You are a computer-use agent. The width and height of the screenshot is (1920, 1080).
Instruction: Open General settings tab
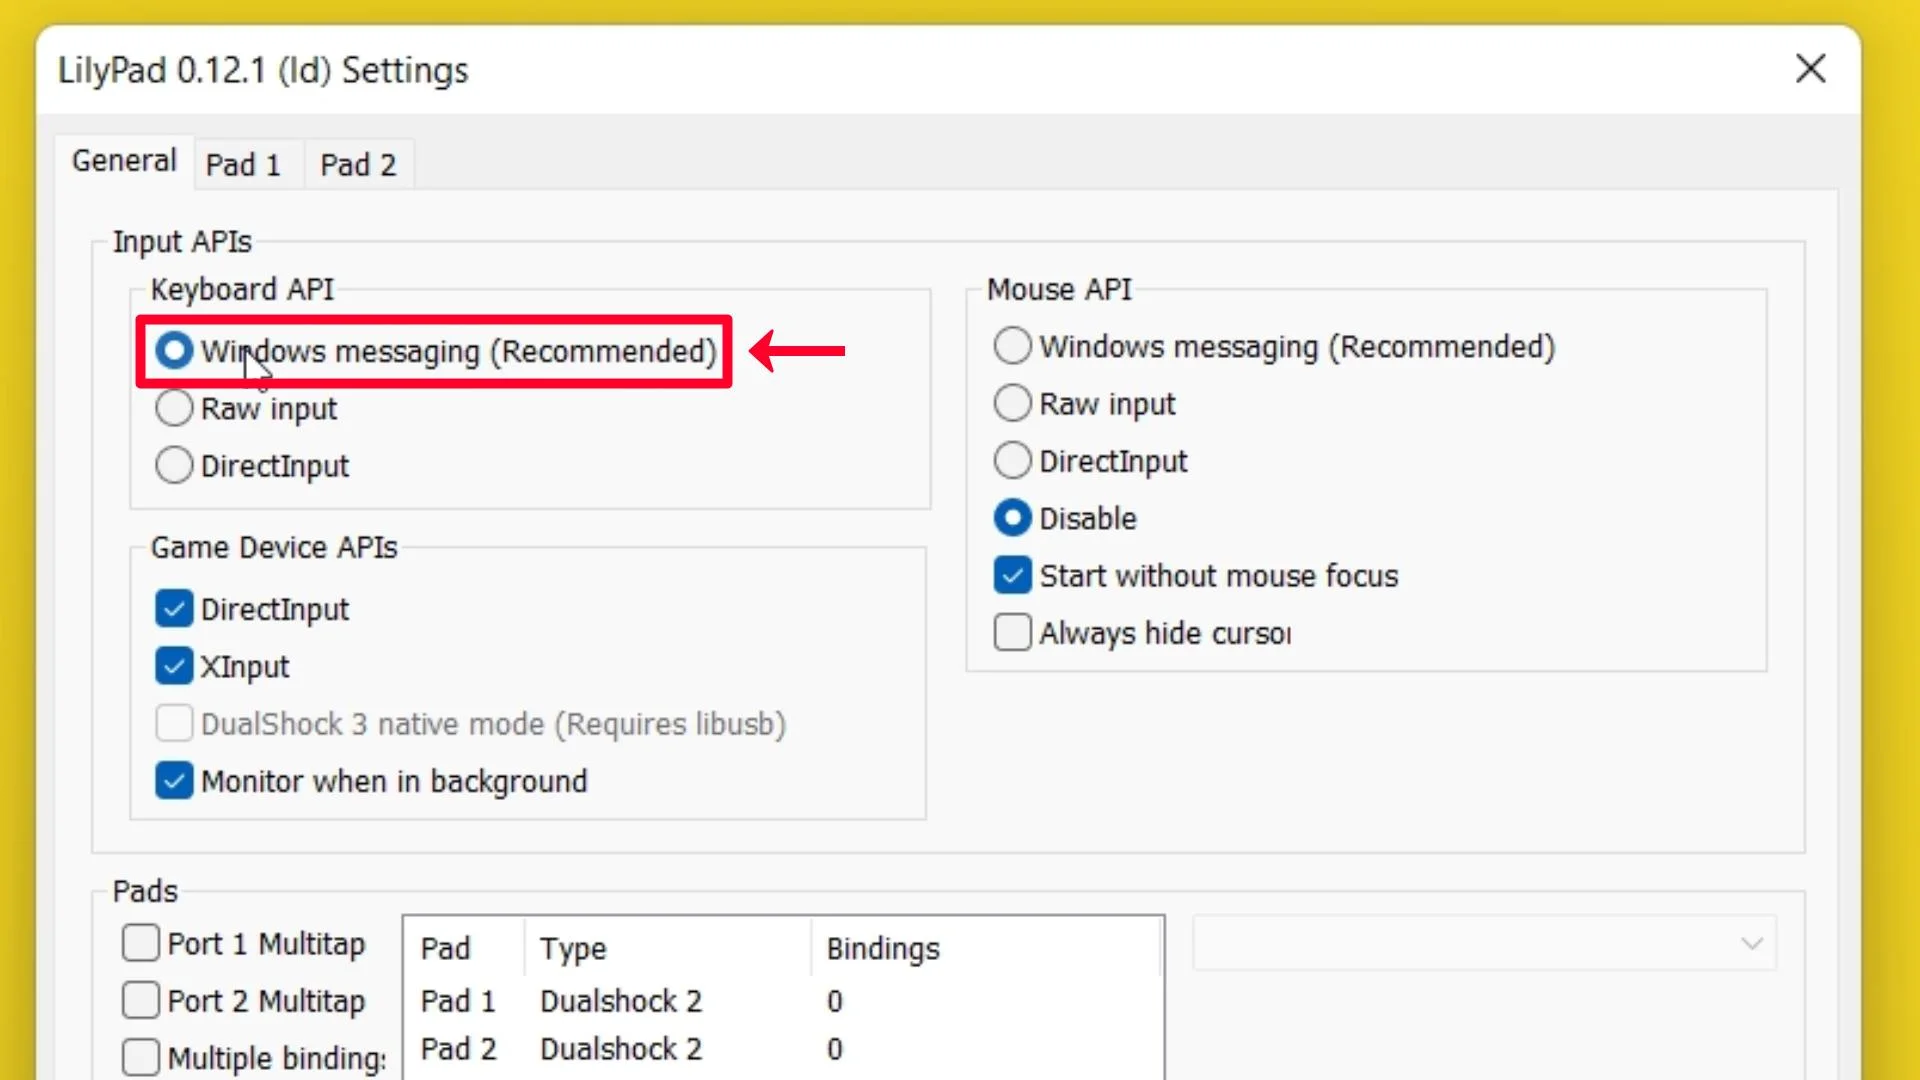(x=123, y=160)
